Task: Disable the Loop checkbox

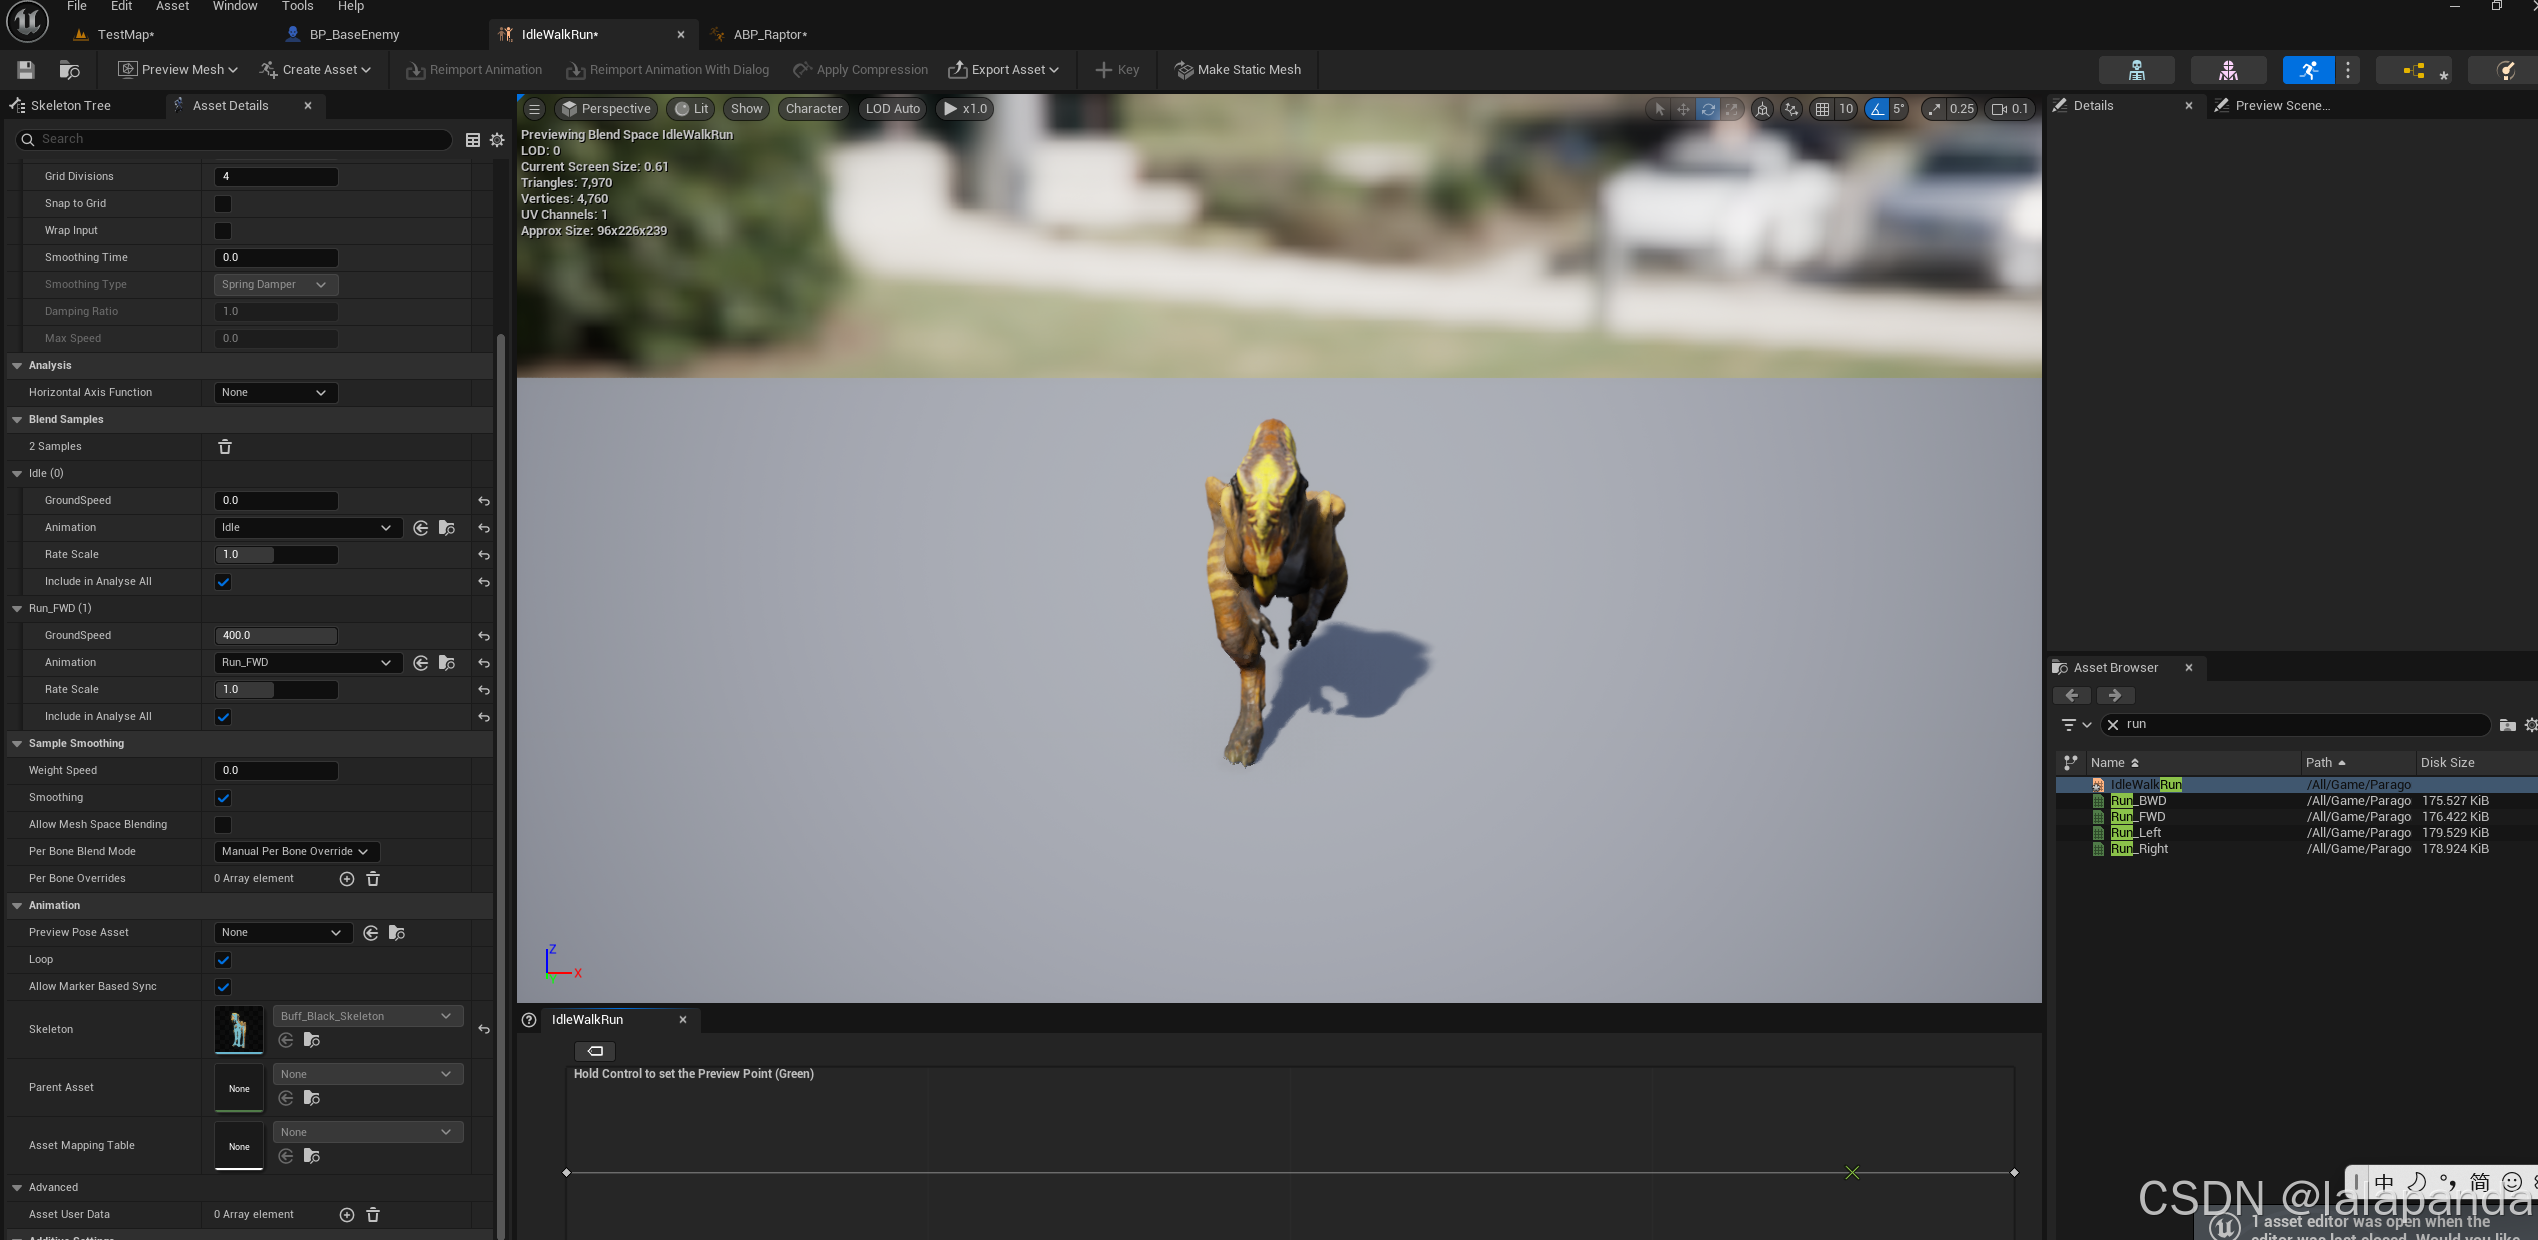Action: coord(223,960)
